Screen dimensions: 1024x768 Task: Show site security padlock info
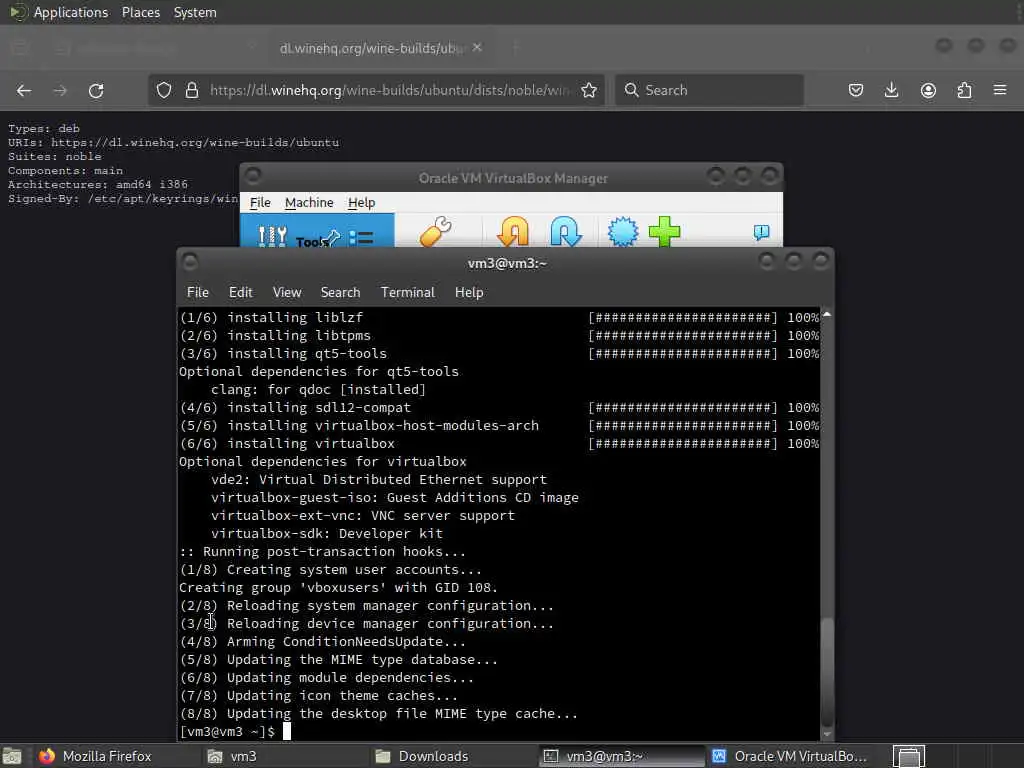point(191,90)
